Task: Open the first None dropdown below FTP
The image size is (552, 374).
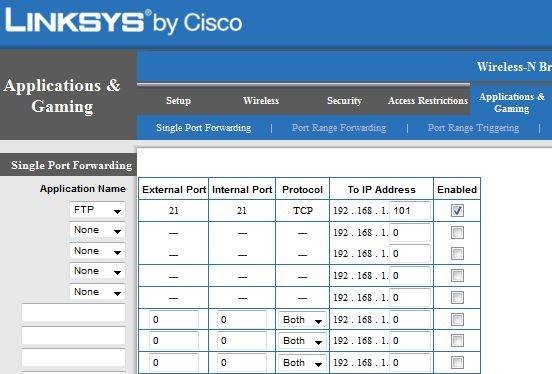Action: point(97,230)
